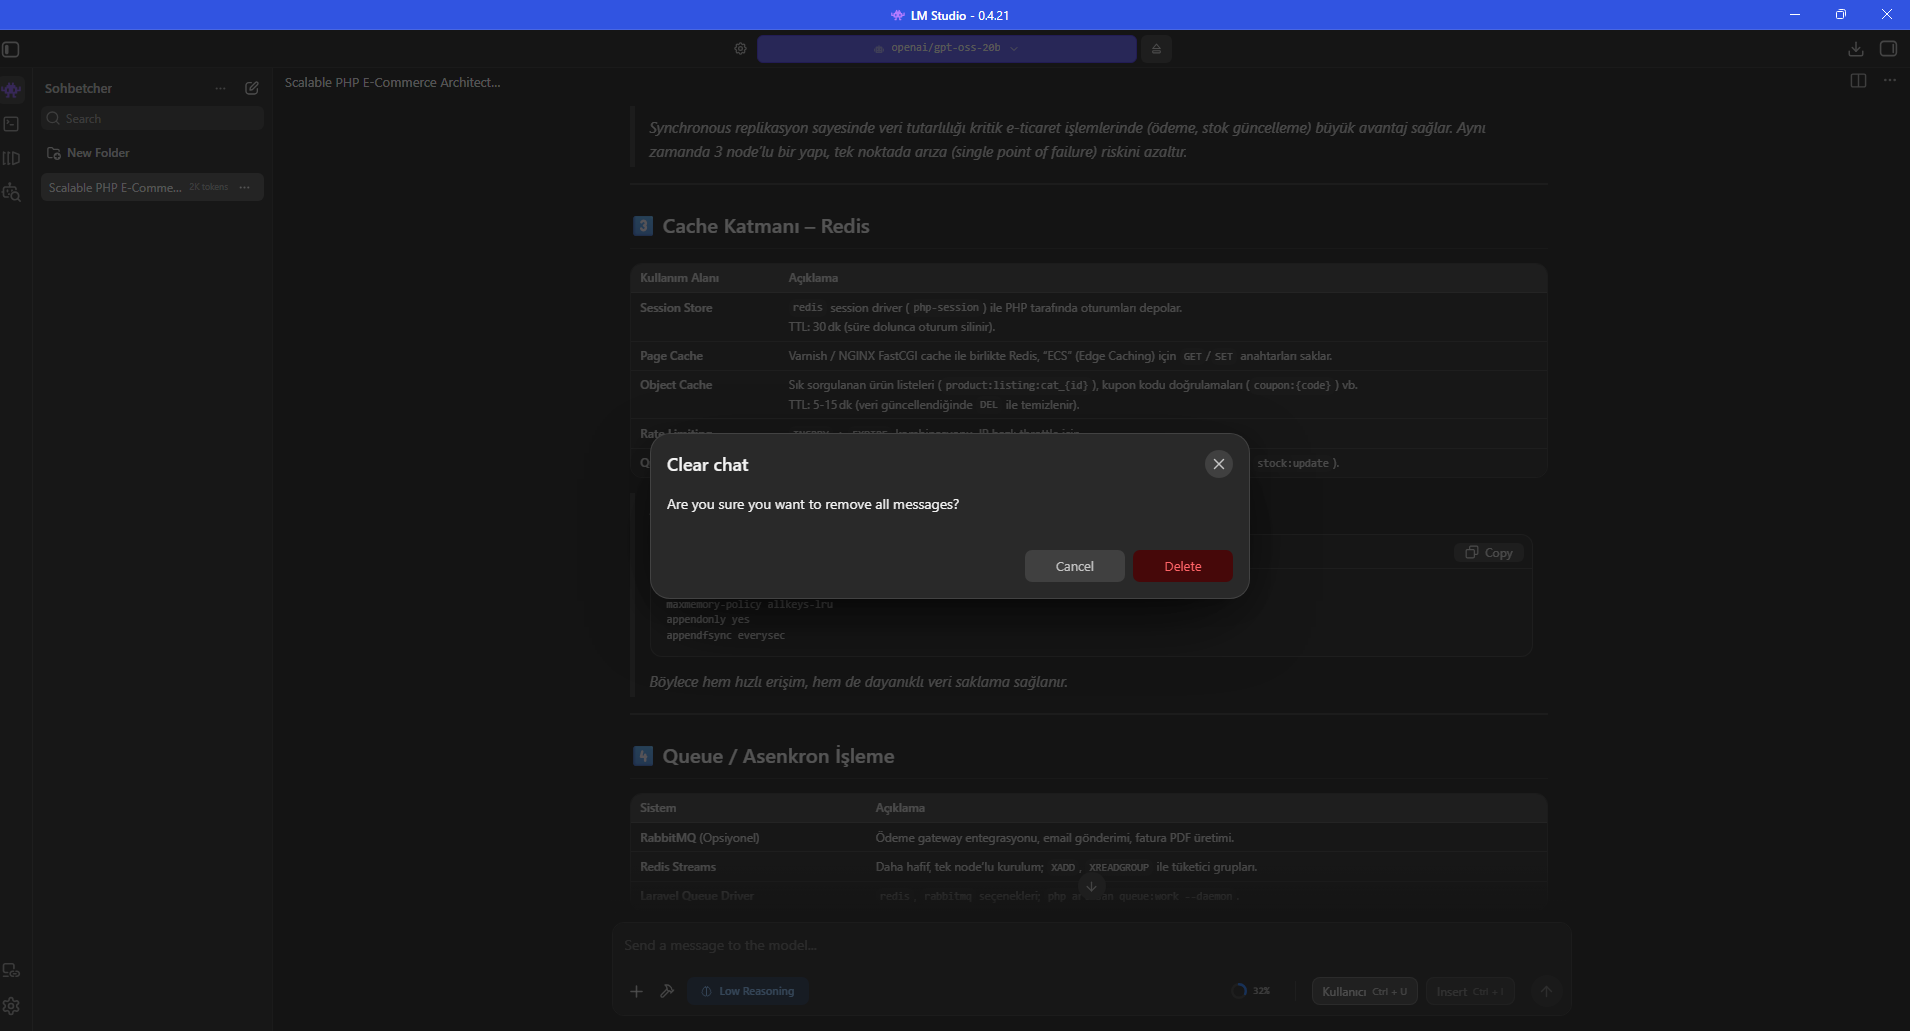Click the Redis Streams table cell

678,867
